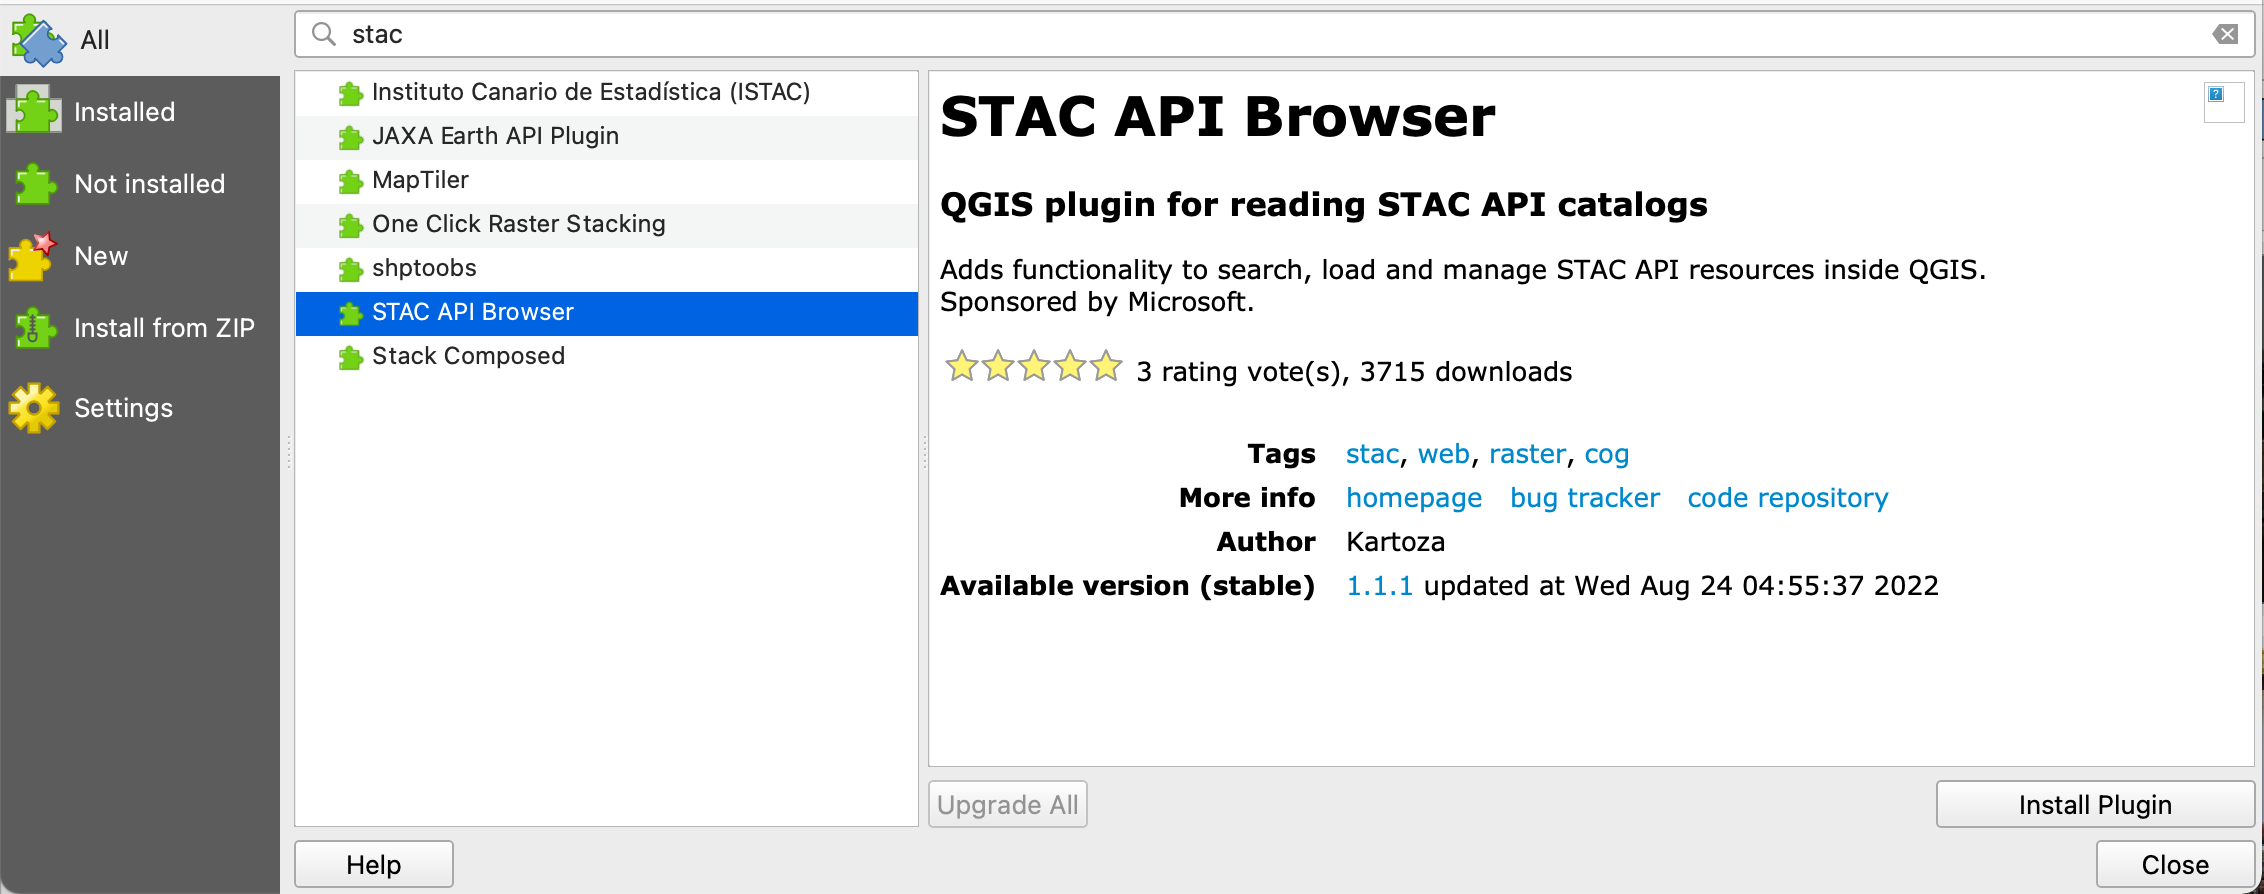The image size is (2264, 894).
Task: Click the web tag link
Action: click(1444, 455)
